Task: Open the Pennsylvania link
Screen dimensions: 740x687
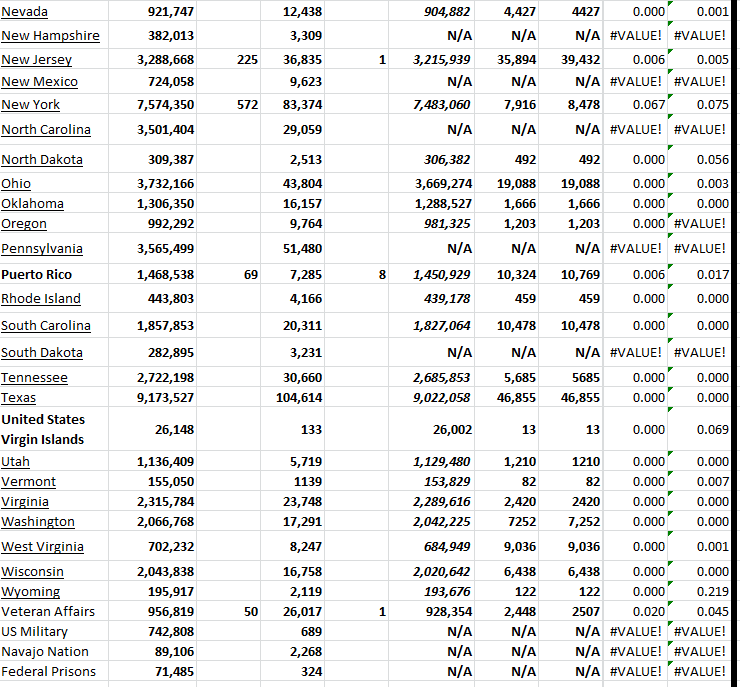Action: pyautogui.click(x=41, y=249)
